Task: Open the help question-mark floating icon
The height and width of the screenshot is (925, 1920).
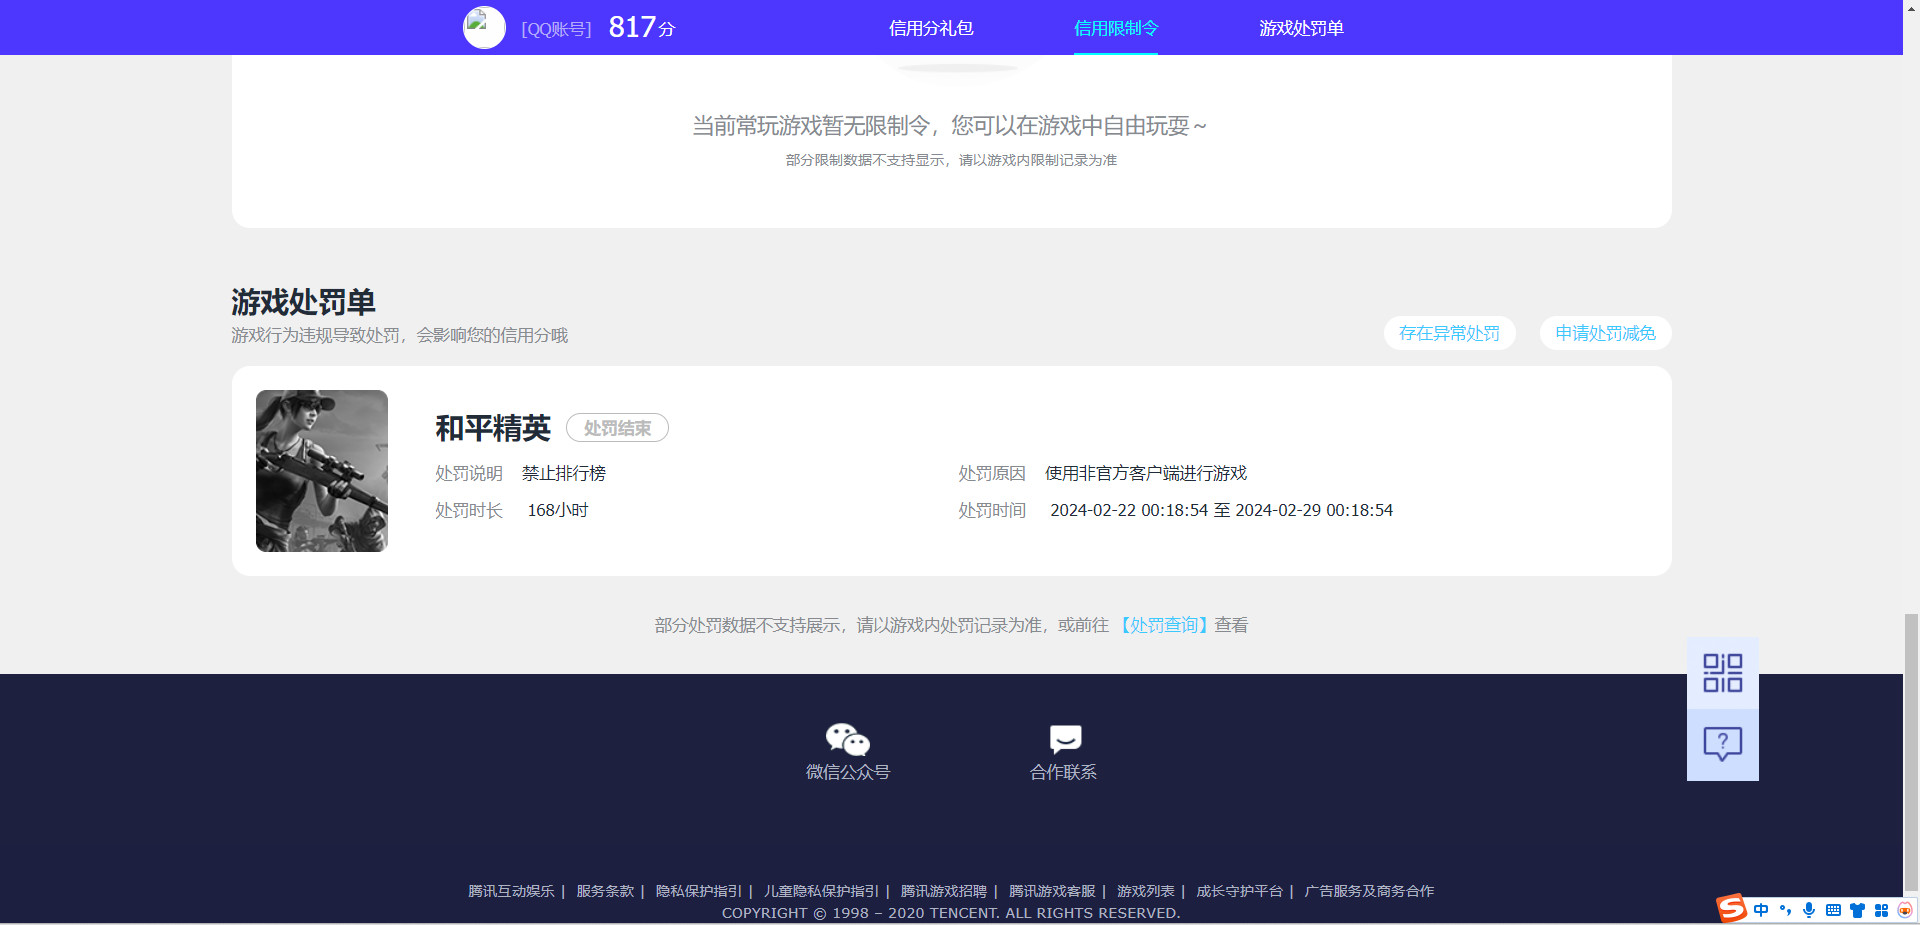Action: click(x=1722, y=744)
